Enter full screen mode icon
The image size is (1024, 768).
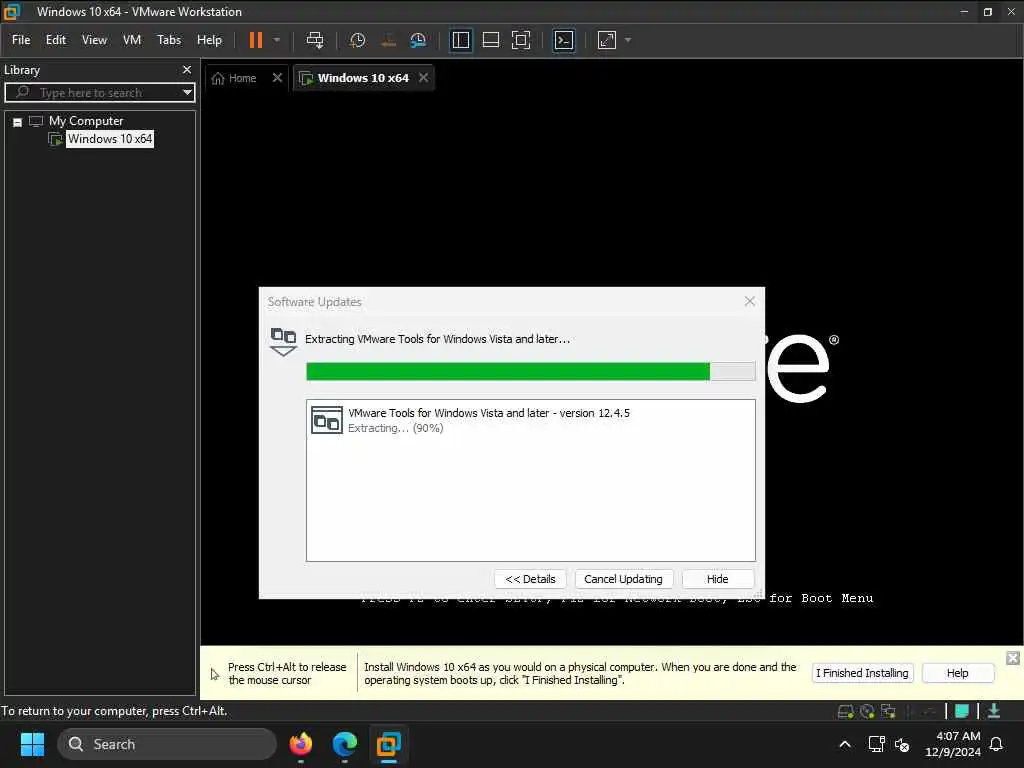520,40
